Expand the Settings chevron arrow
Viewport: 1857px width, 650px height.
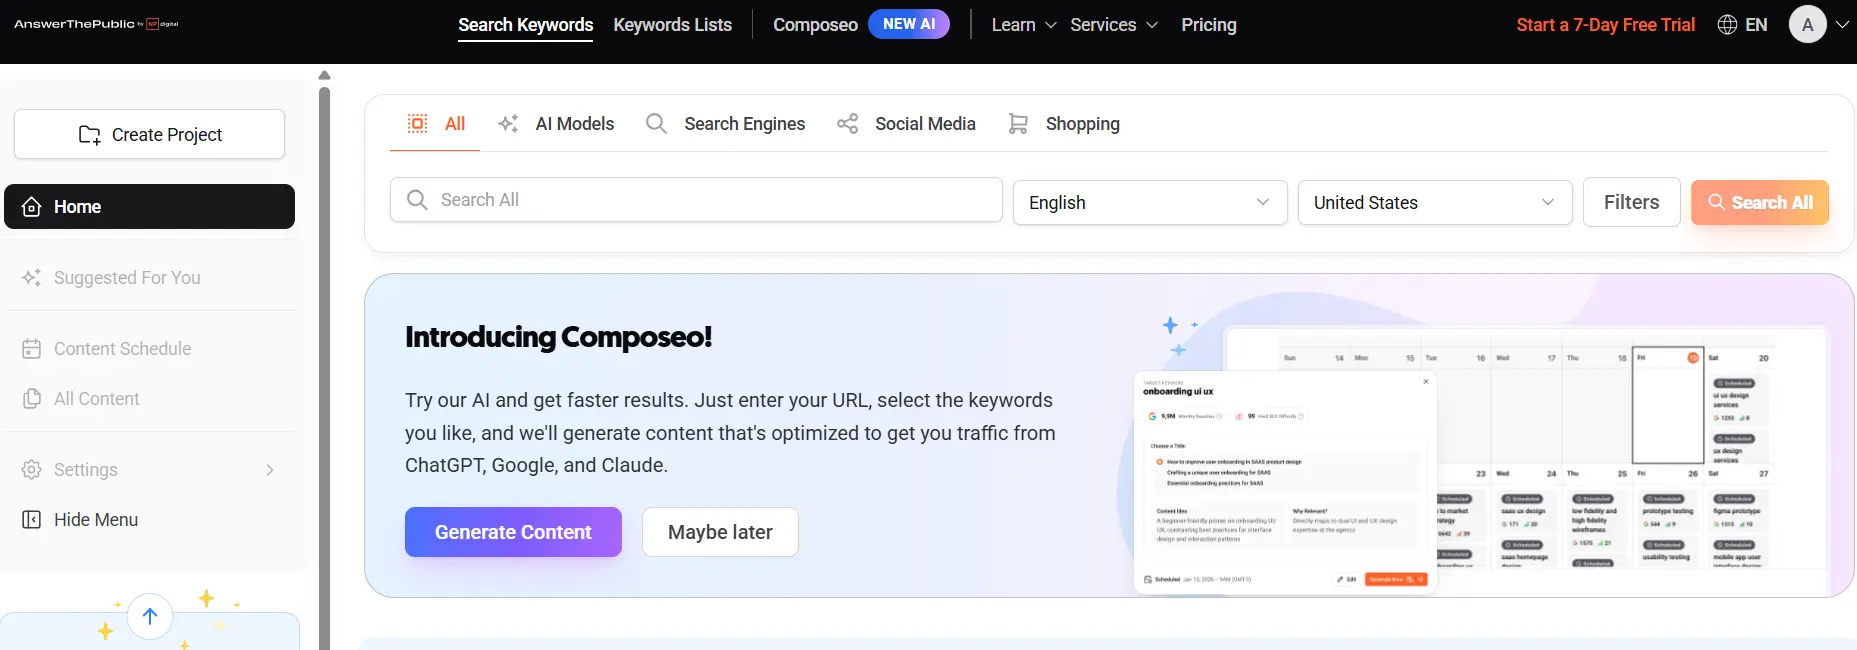point(269,470)
